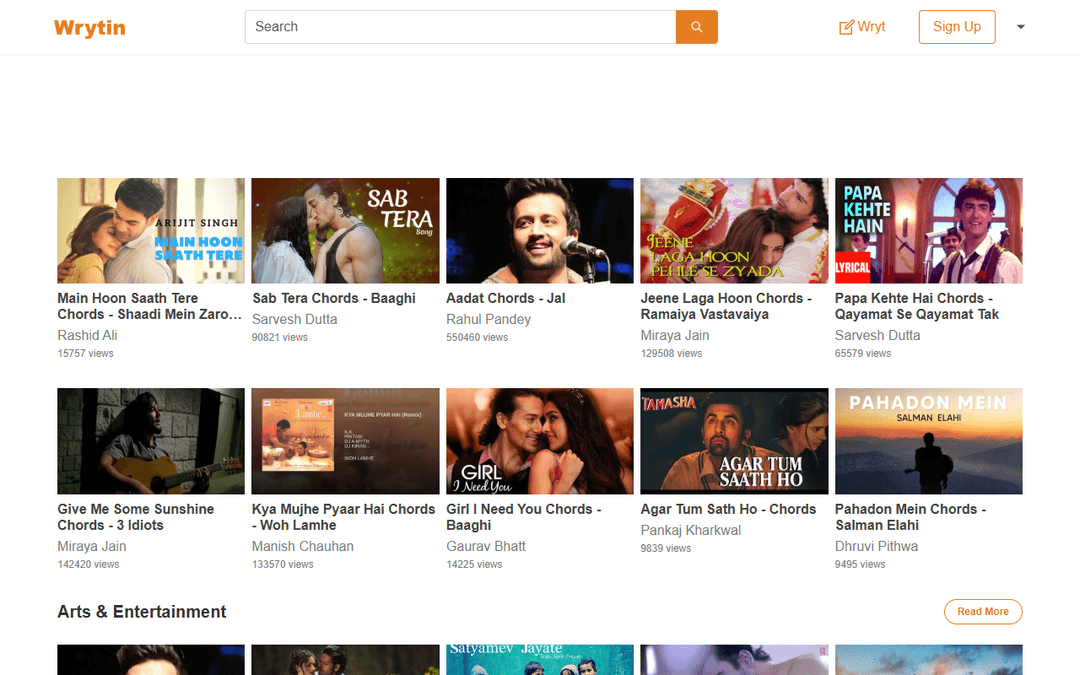Visit author Sarvesh Dutta under Sab Tera Chords
Screen dimensions: 1080x675
(295, 320)
